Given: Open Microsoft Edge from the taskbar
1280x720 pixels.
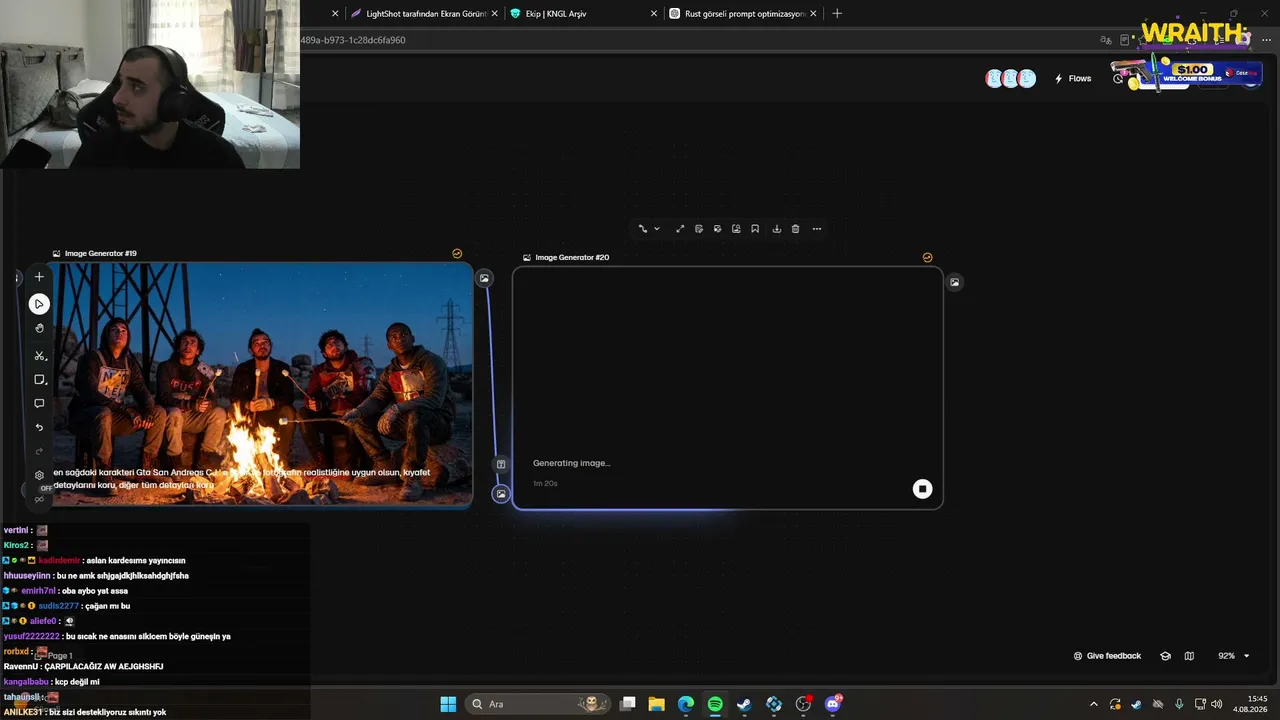Looking at the screenshot, I should pos(686,704).
